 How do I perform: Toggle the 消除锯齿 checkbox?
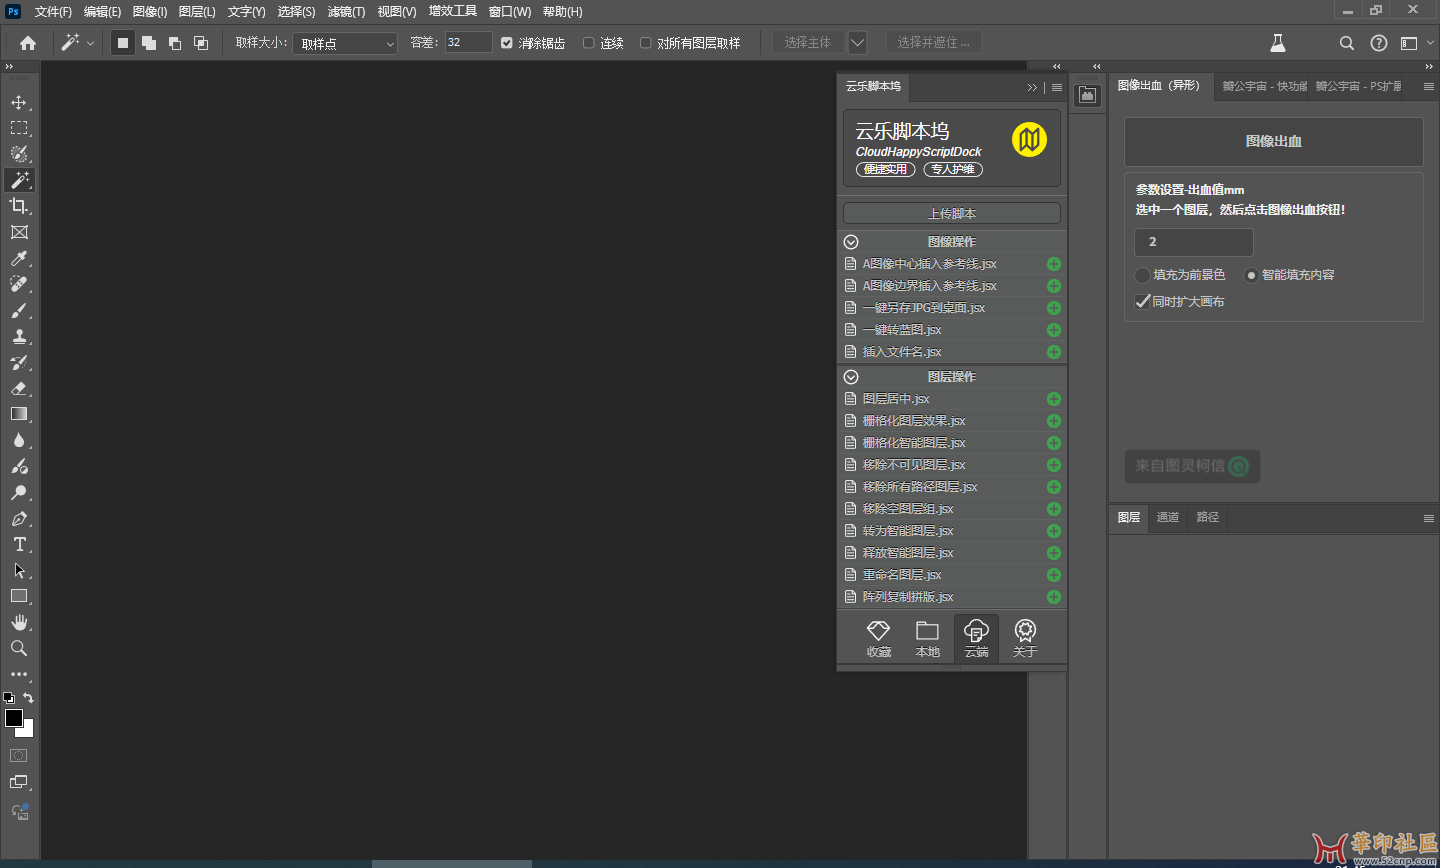coord(507,43)
